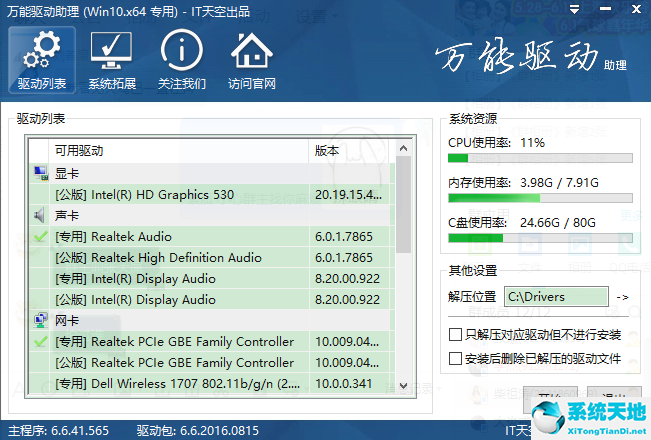Click the 显卡 category row label
Viewport: 651px width, 440px height.
point(67,174)
